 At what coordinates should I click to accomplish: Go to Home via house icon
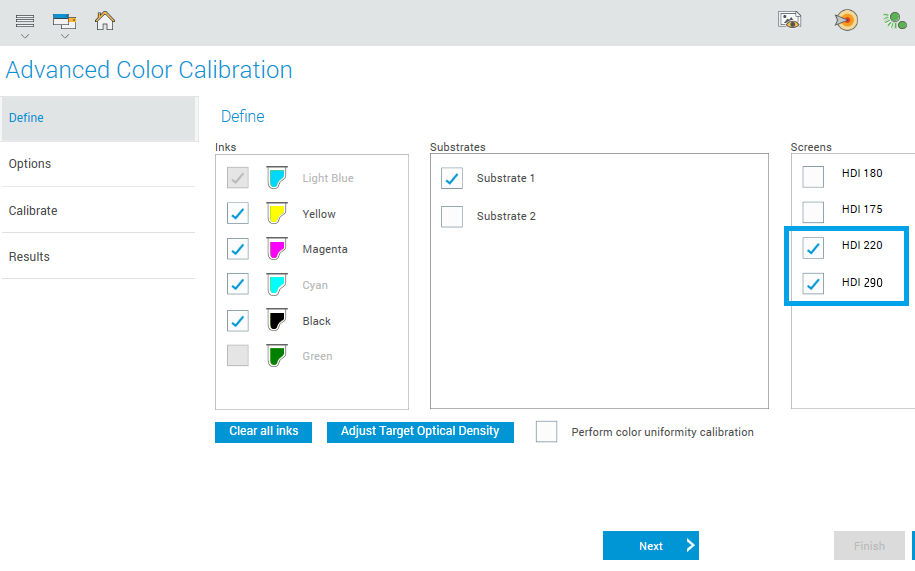(105, 21)
